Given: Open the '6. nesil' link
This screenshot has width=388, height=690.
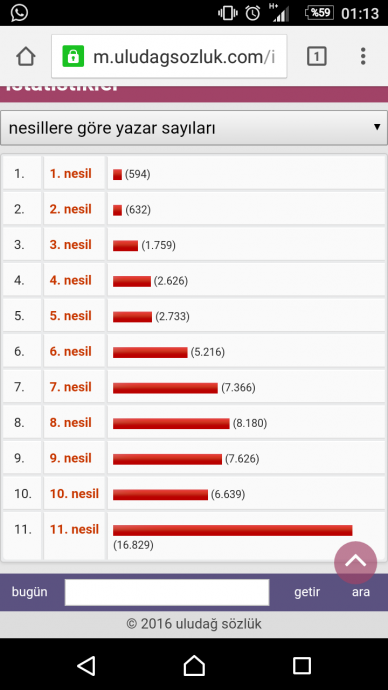Looking at the screenshot, I should coord(70,351).
